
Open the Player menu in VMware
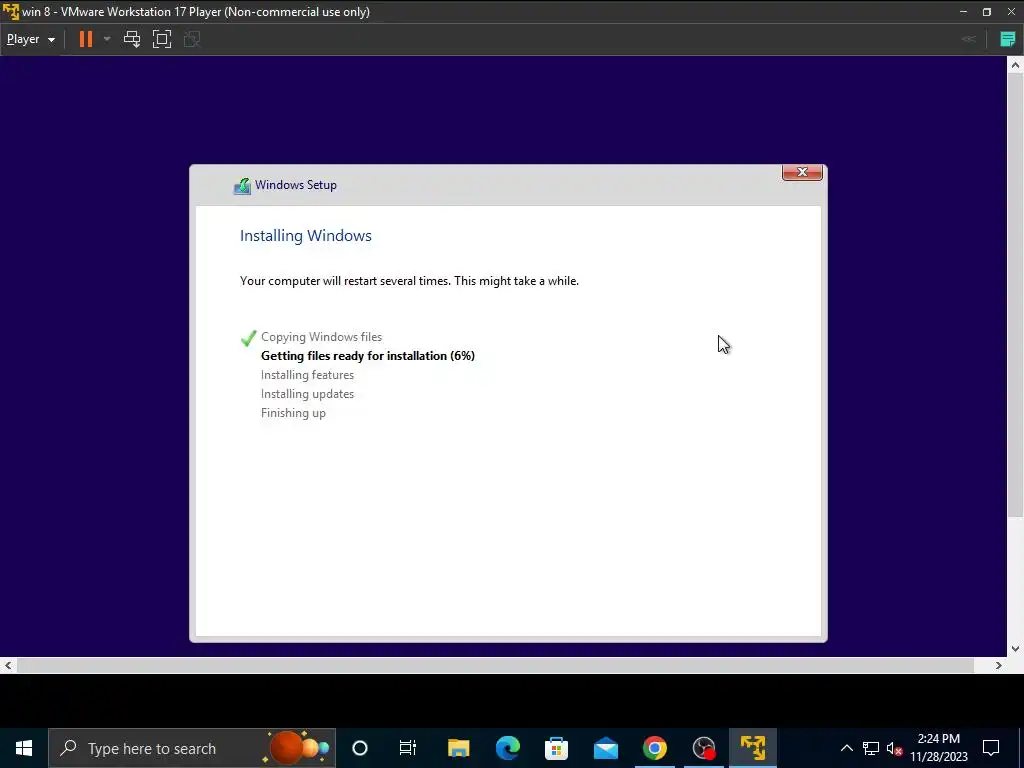click(x=31, y=39)
